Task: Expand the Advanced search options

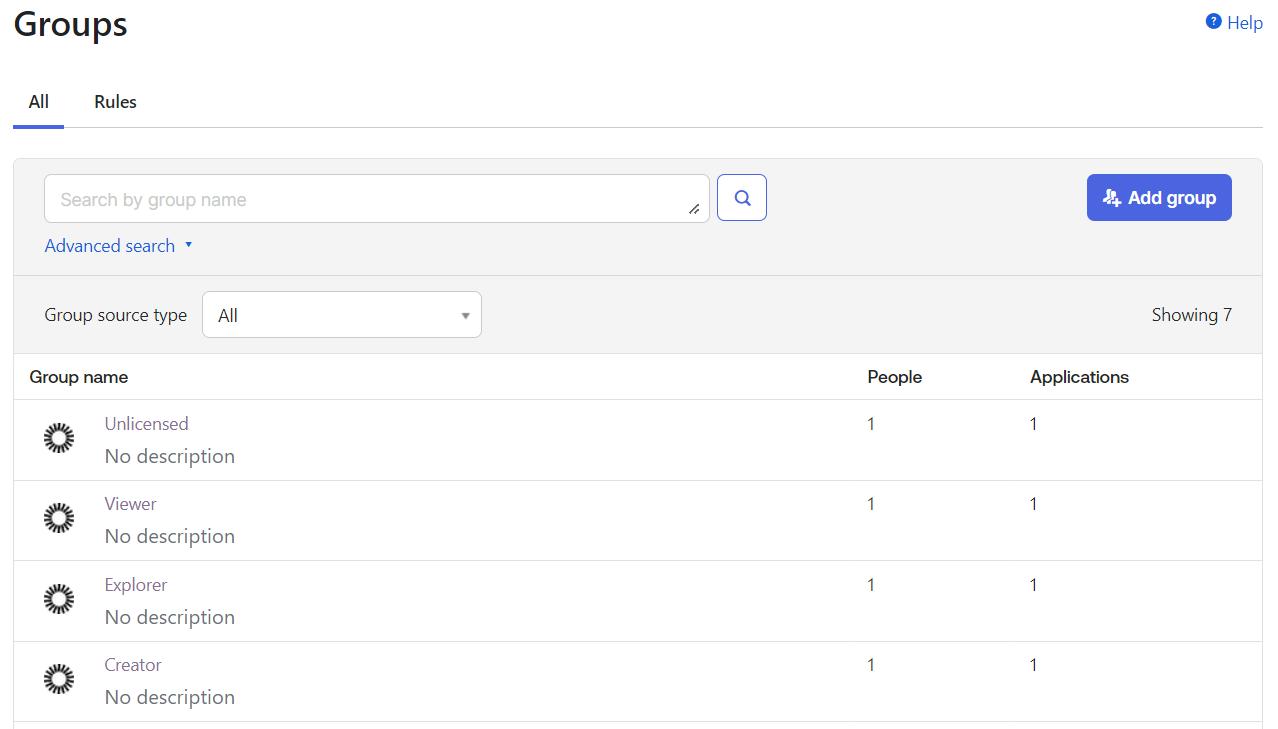Action: pos(109,245)
